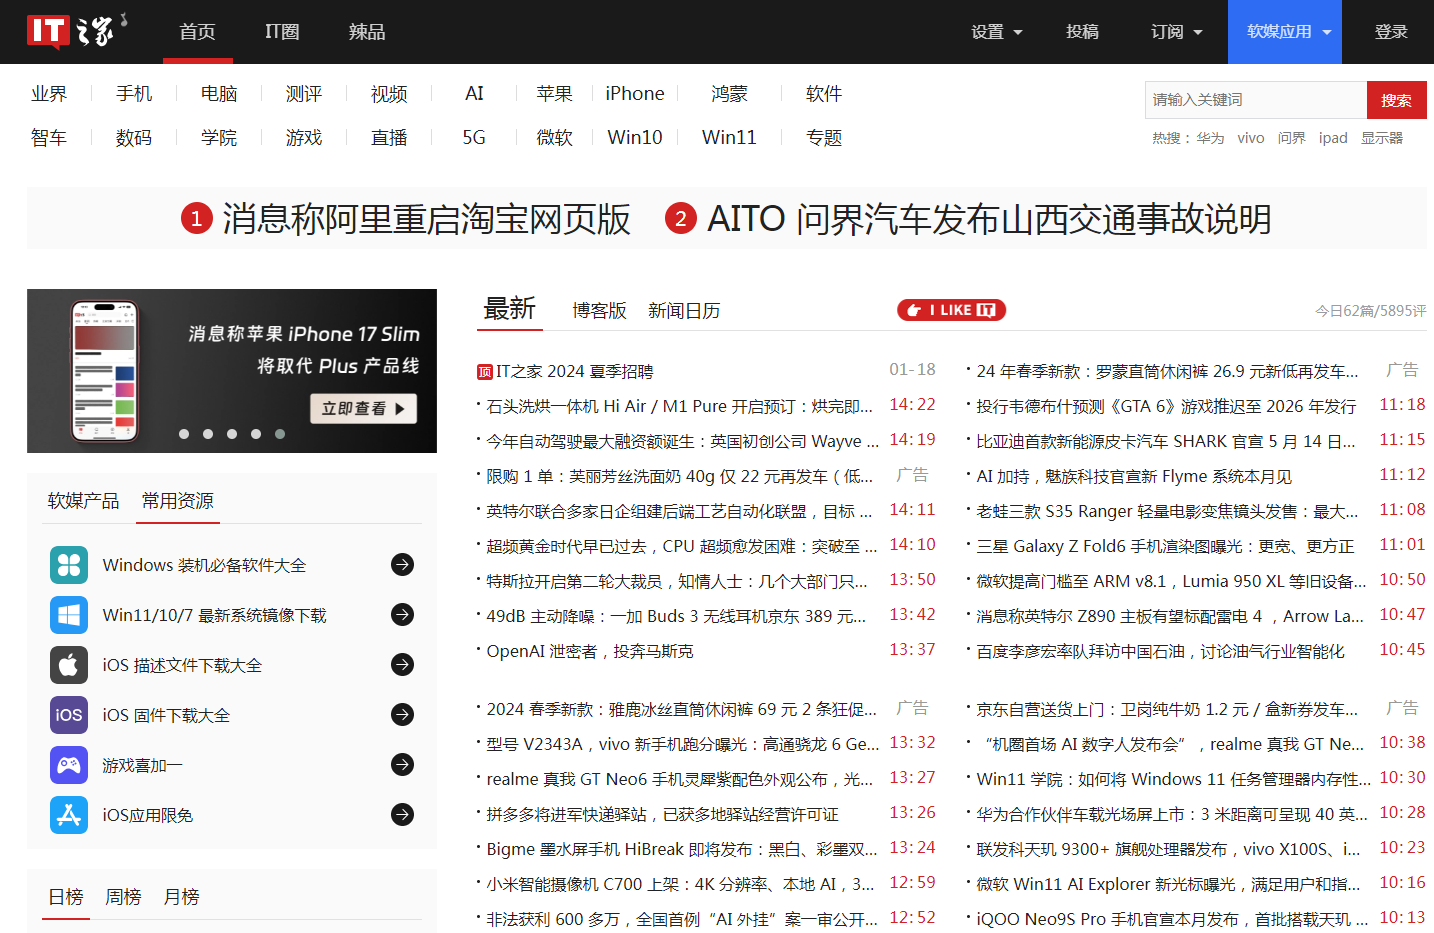The height and width of the screenshot is (933, 1434).
Task: Open the IT圈 top navigation tab
Action: (x=282, y=32)
